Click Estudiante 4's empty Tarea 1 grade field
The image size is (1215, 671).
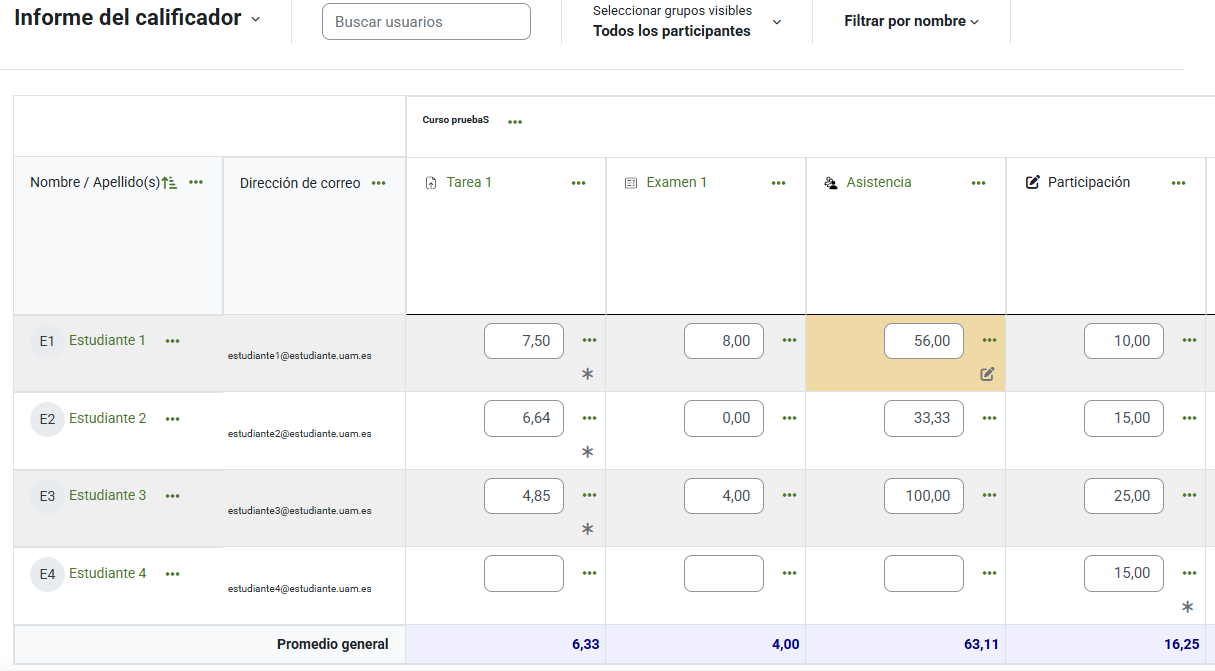[524, 573]
